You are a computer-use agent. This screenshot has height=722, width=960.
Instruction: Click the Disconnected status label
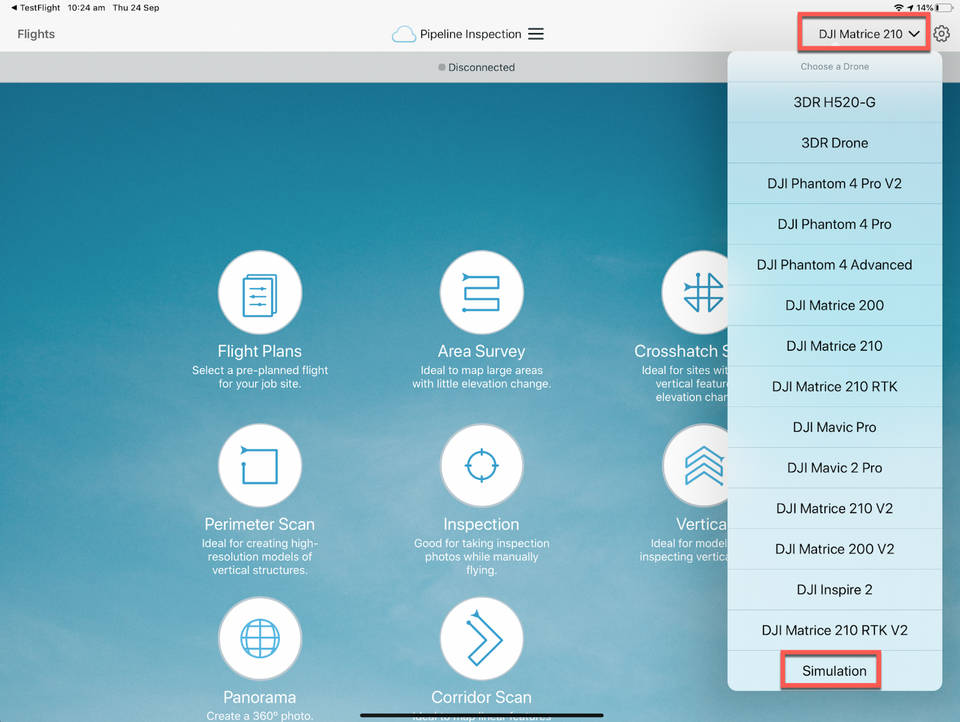pos(482,67)
